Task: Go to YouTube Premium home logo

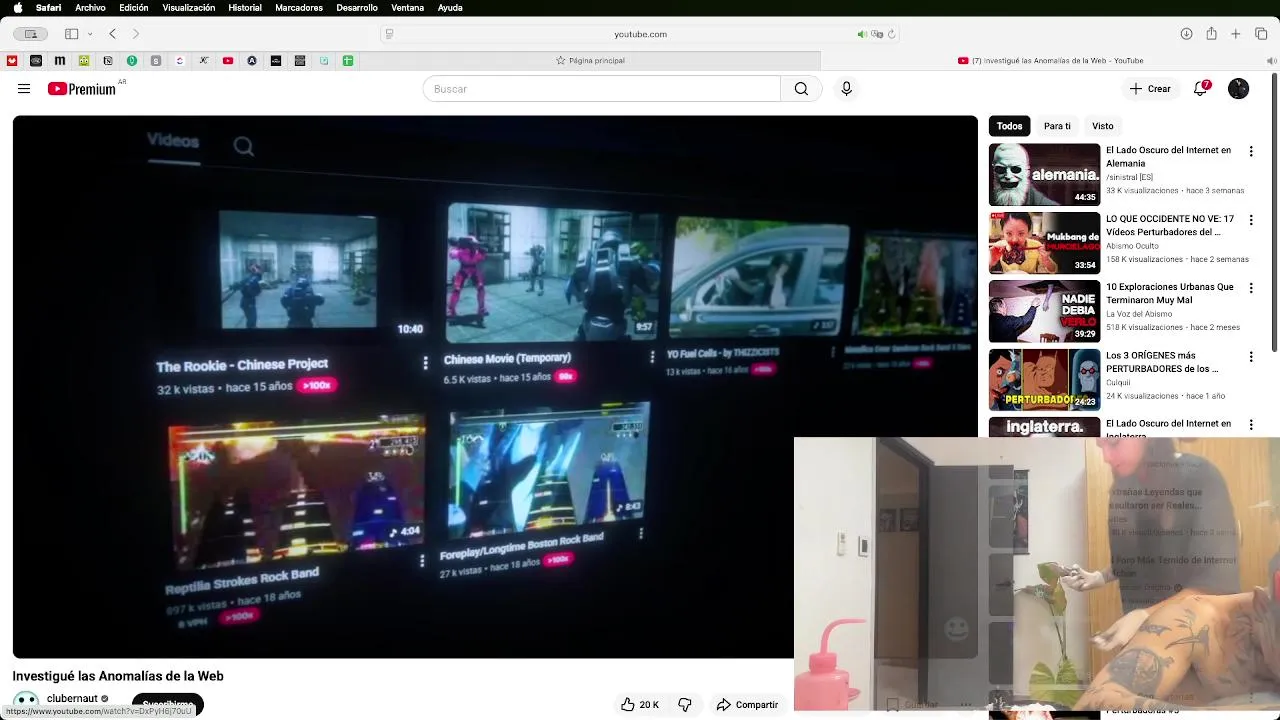Action: (81, 89)
